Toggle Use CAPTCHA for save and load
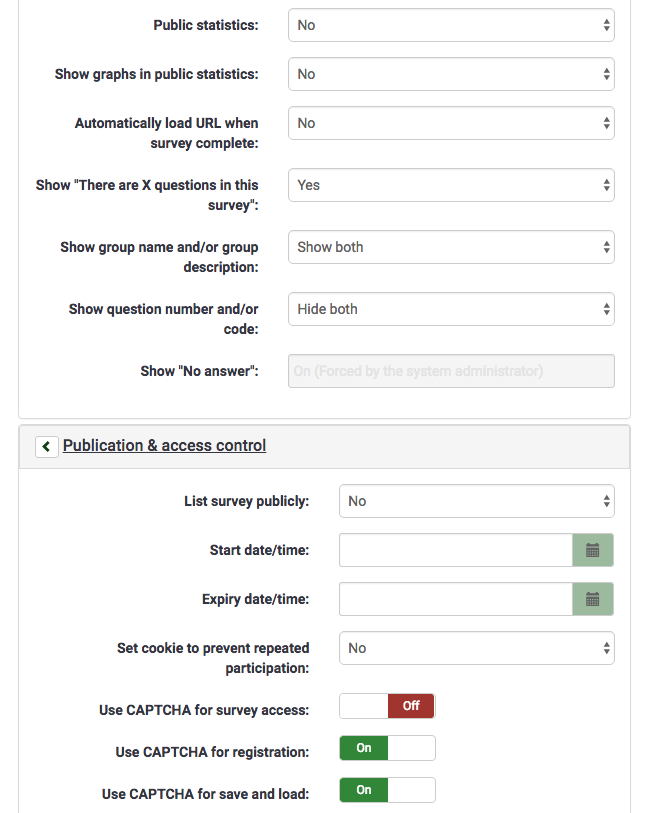Image resolution: width=651 pixels, height=813 pixels. (387, 790)
